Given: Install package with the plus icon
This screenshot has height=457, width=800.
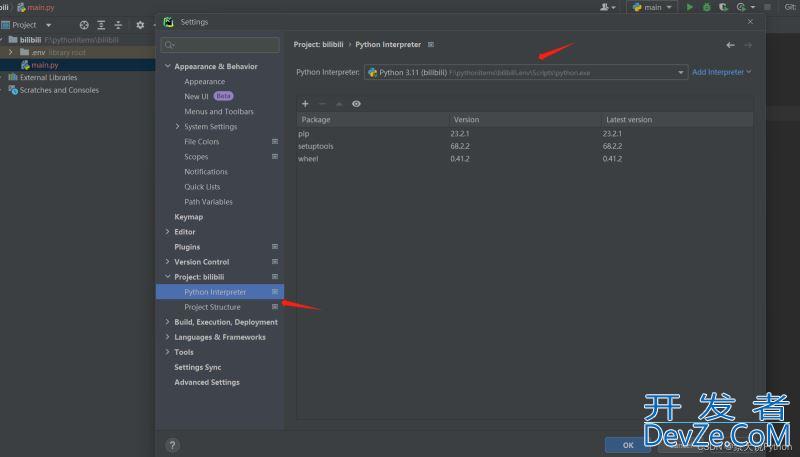Looking at the screenshot, I should tap(305, 104).
